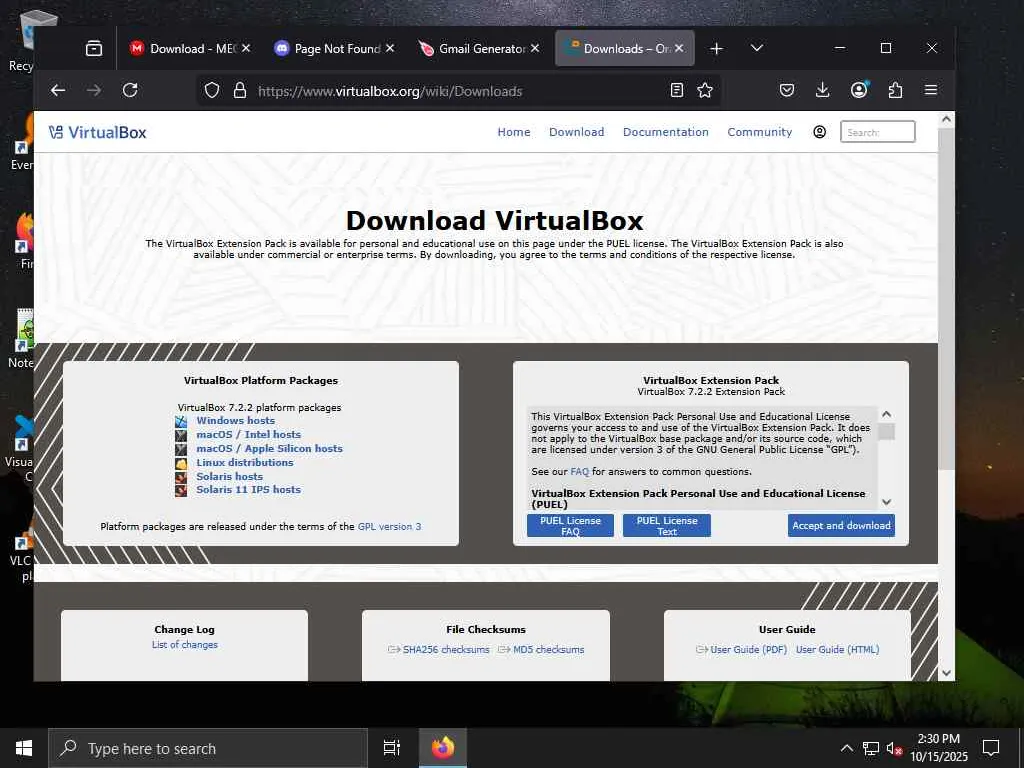Open macOS / Intel hosts link
Screen dimensions: 1024x768
point(249,434)
